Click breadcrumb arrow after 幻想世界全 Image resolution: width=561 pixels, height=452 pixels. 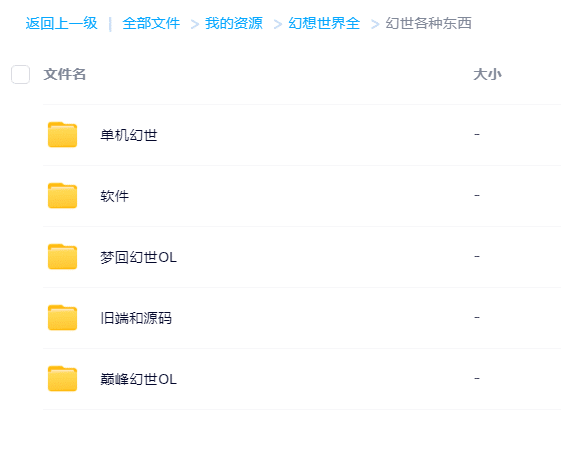(x=375, y=24)
